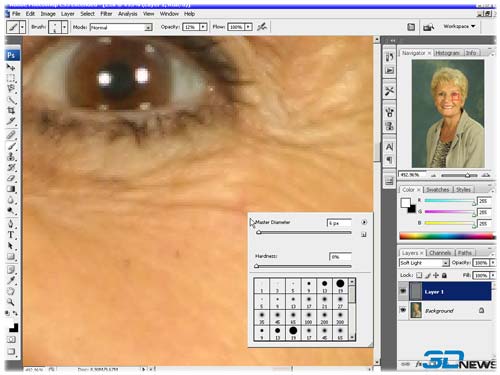Viewport: 500px width, 375px height.
Task: Open the History panel icon in dock
Action: pyautogui.click(x=389, y=57)
